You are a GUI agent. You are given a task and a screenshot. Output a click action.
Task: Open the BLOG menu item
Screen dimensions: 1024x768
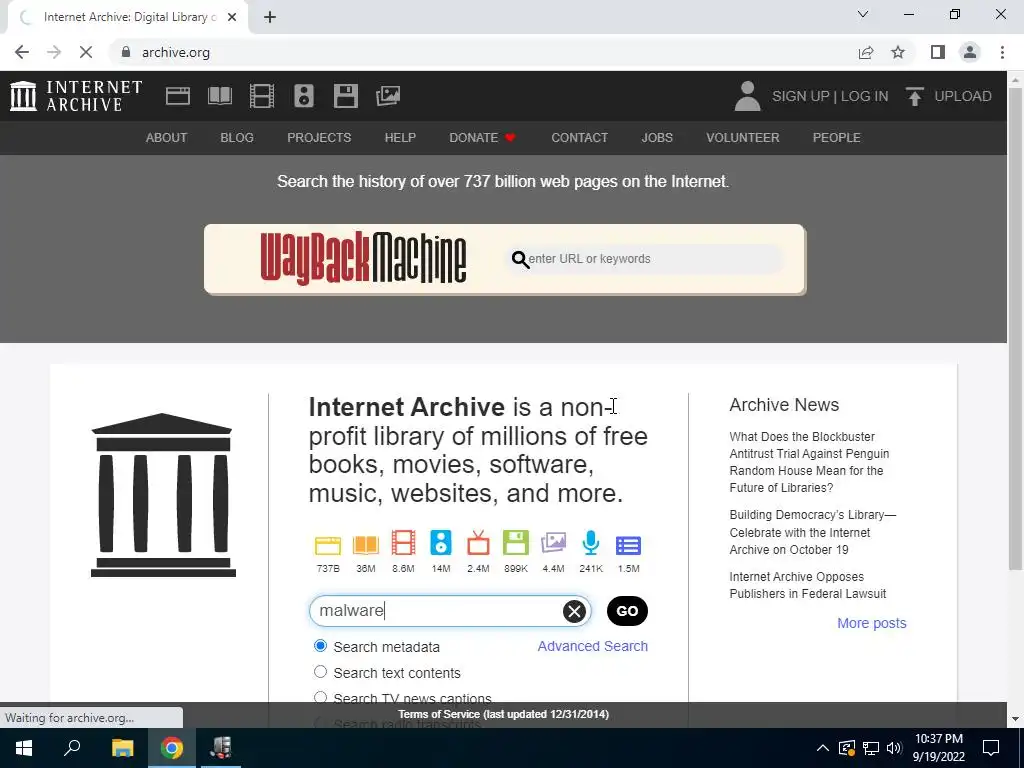point(237,138)
